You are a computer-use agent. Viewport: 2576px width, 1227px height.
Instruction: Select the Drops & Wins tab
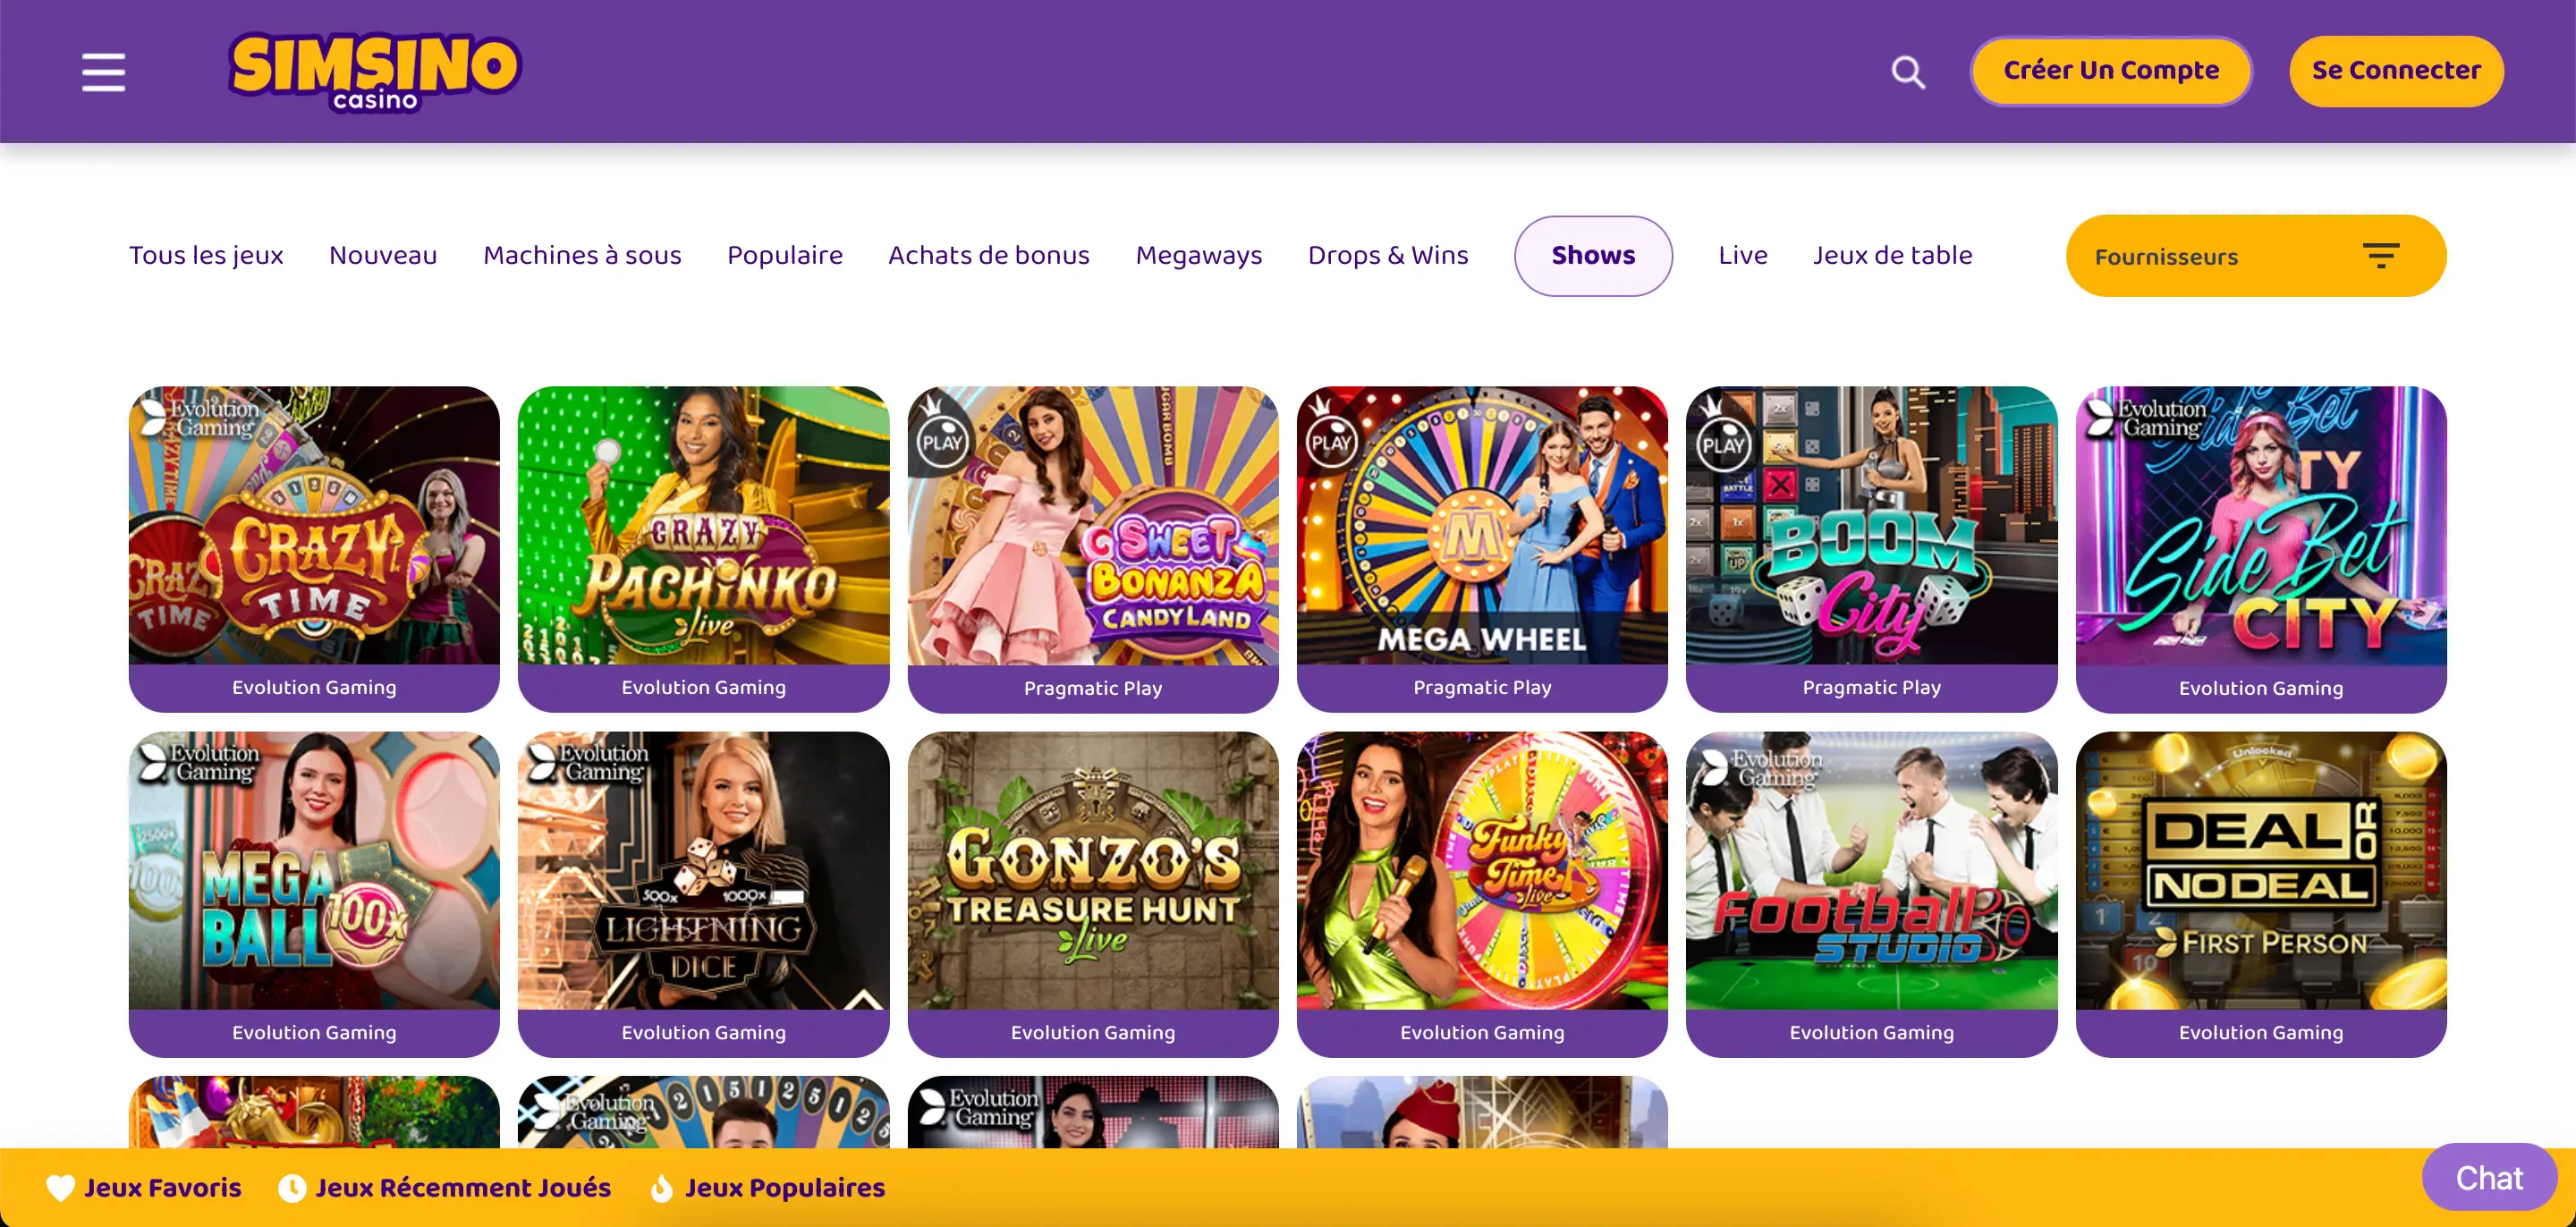point(1388,256)
